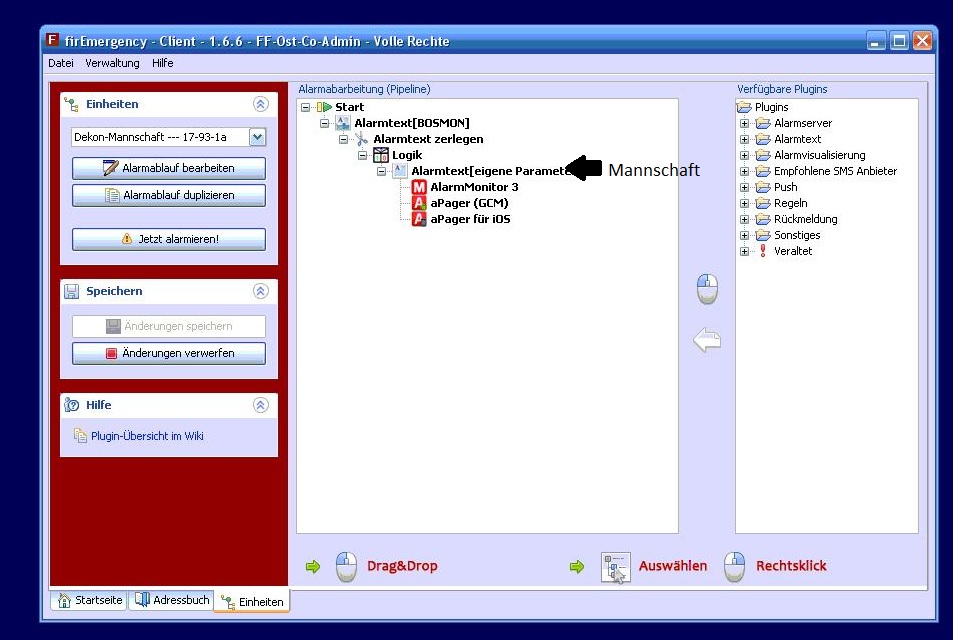Select the aPager für iOS icon
Viewport: 953px width, 640px height.
pos(420,219)
